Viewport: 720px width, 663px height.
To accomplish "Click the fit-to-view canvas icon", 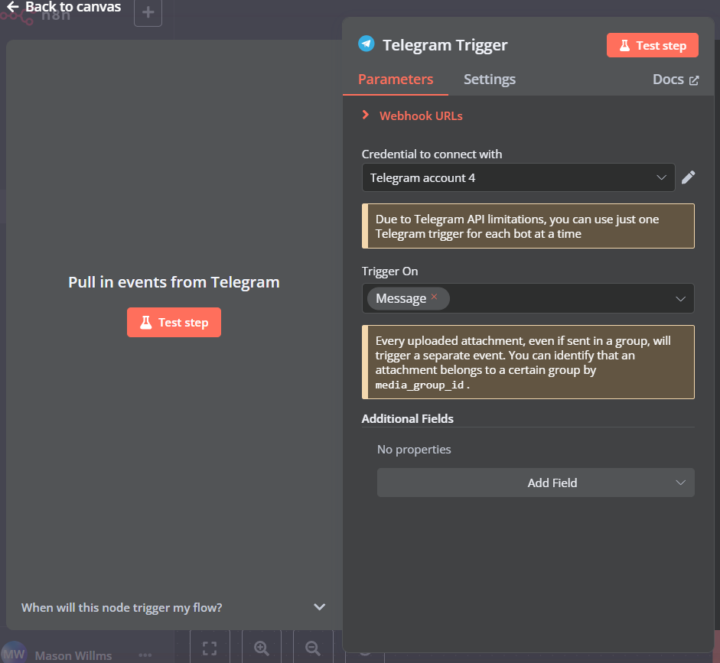I will click(210, 648).
